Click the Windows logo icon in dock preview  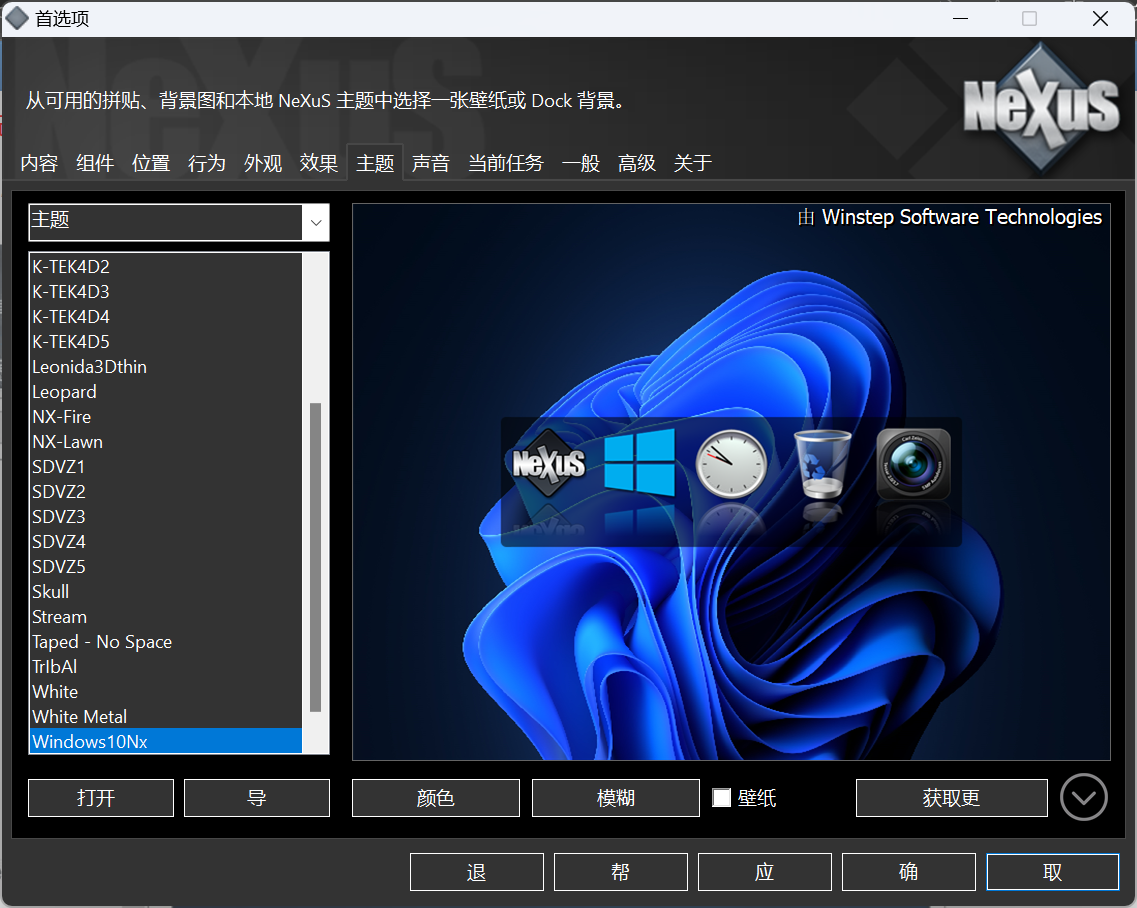pyautogui.click(x=639, y=463)
